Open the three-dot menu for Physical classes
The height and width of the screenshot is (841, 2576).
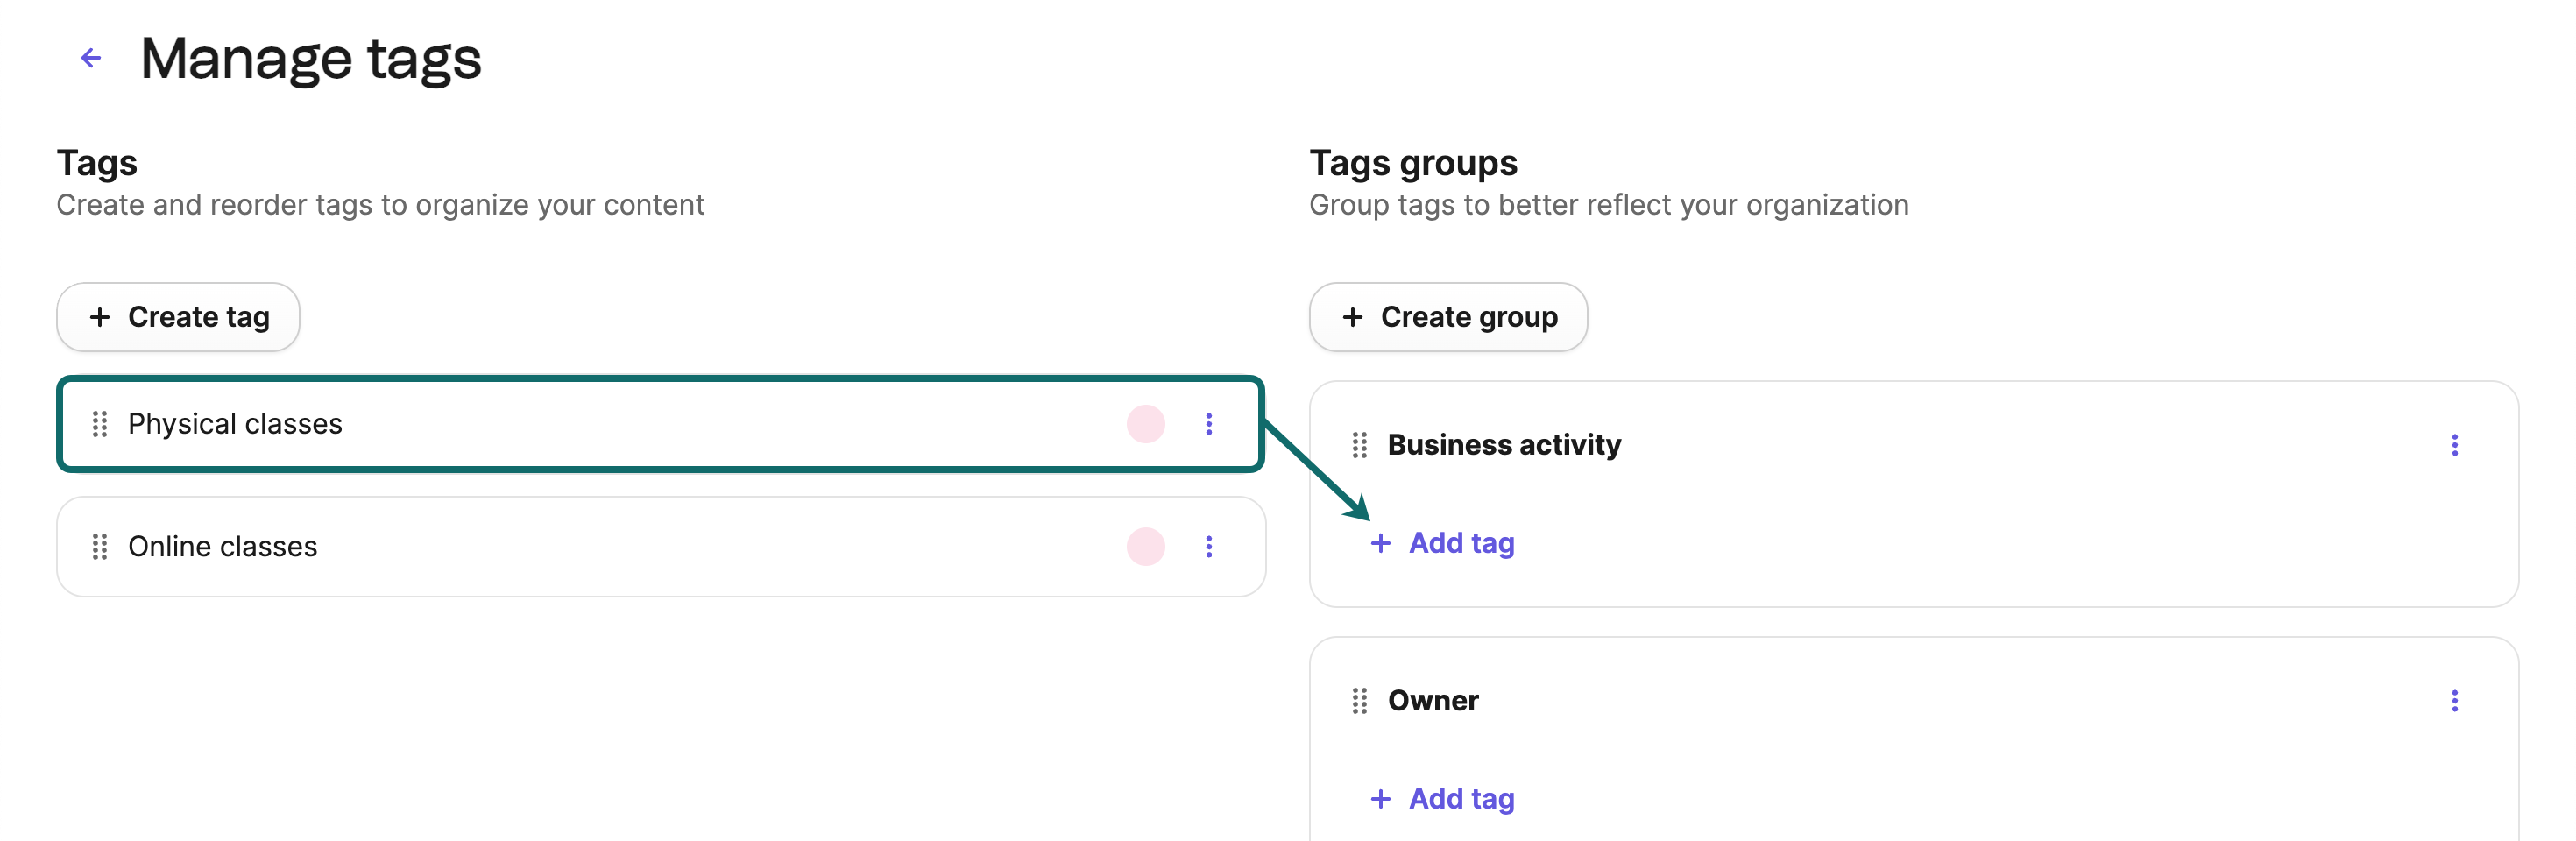click(1209, 424)
